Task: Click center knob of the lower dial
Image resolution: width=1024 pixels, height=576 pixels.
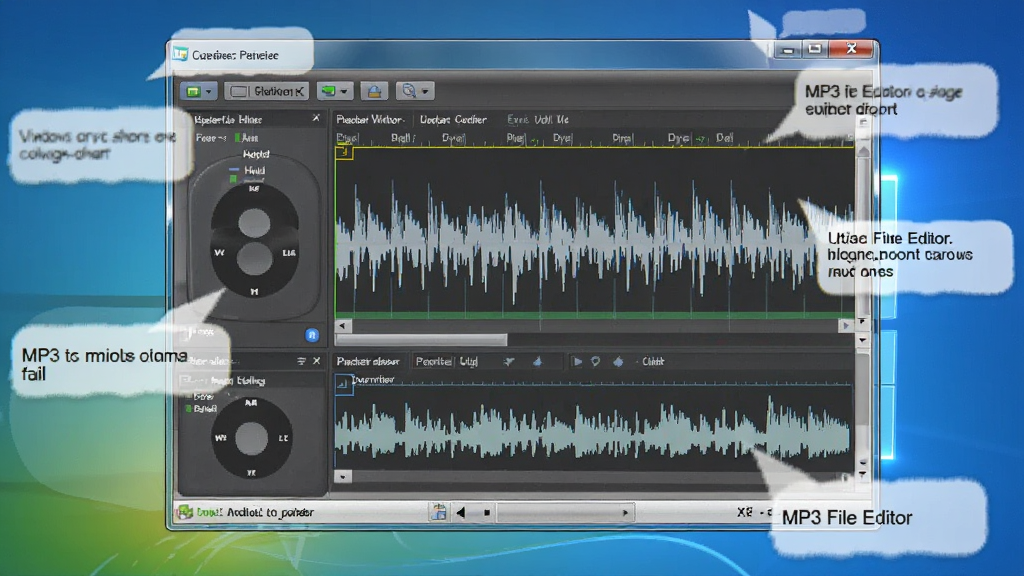Action: (251, 438)
